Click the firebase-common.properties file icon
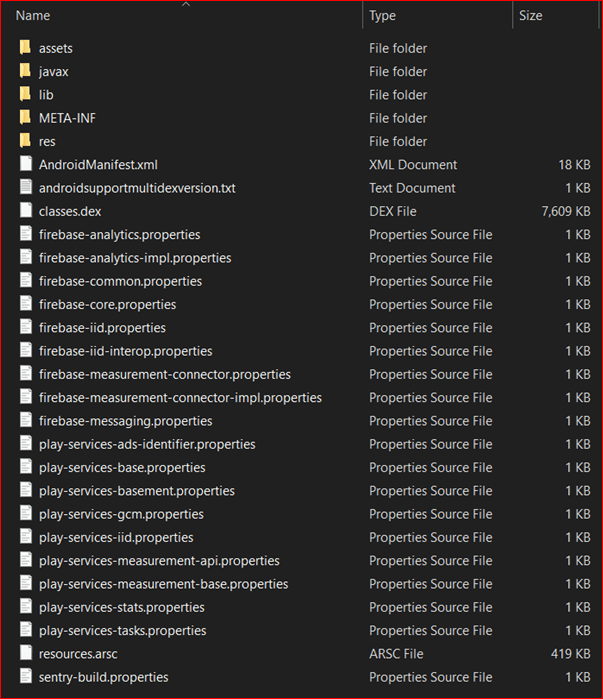This screenshot has width=603, height=699. pos(26,280)
